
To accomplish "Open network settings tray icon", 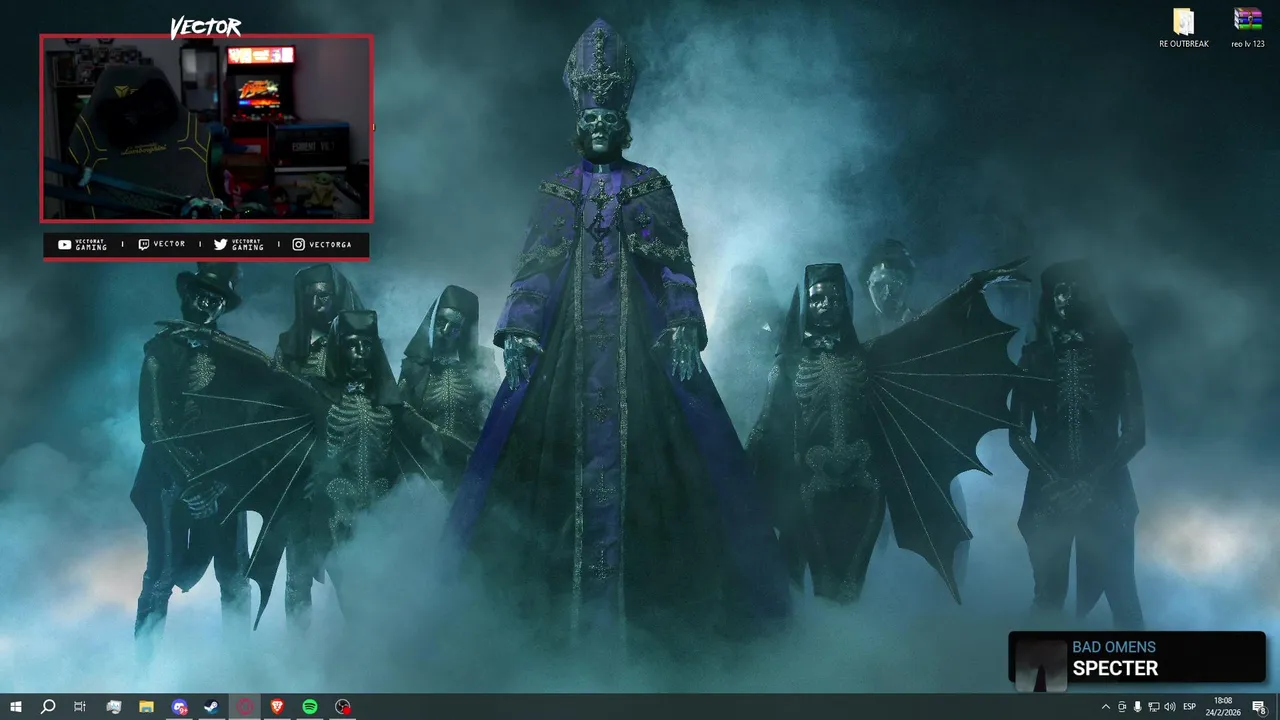I will 1153,707.
